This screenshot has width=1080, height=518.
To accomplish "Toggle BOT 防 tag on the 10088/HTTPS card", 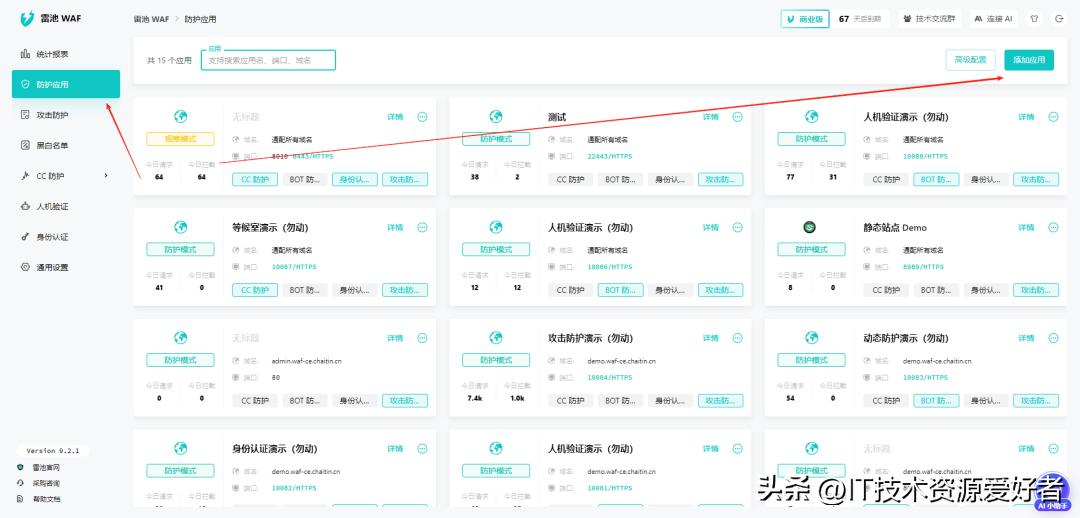I will [x=937, y=180].
